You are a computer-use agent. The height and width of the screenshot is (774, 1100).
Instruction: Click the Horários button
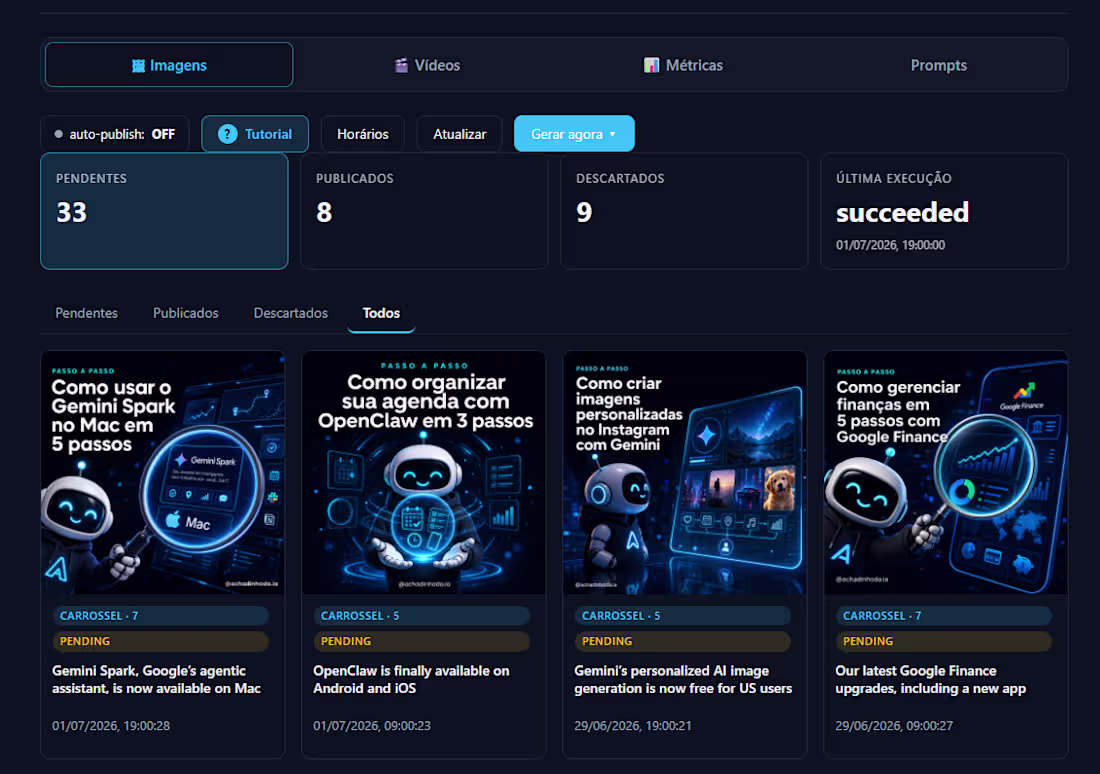363,134
